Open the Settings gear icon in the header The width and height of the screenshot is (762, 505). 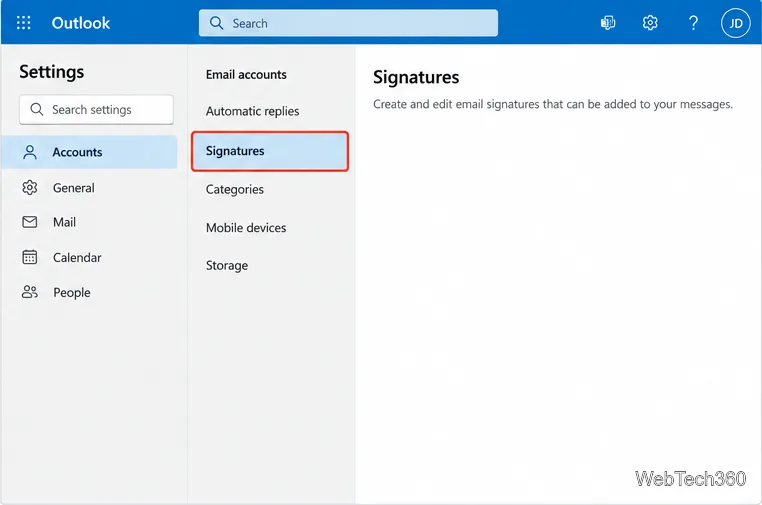point(650,23)
